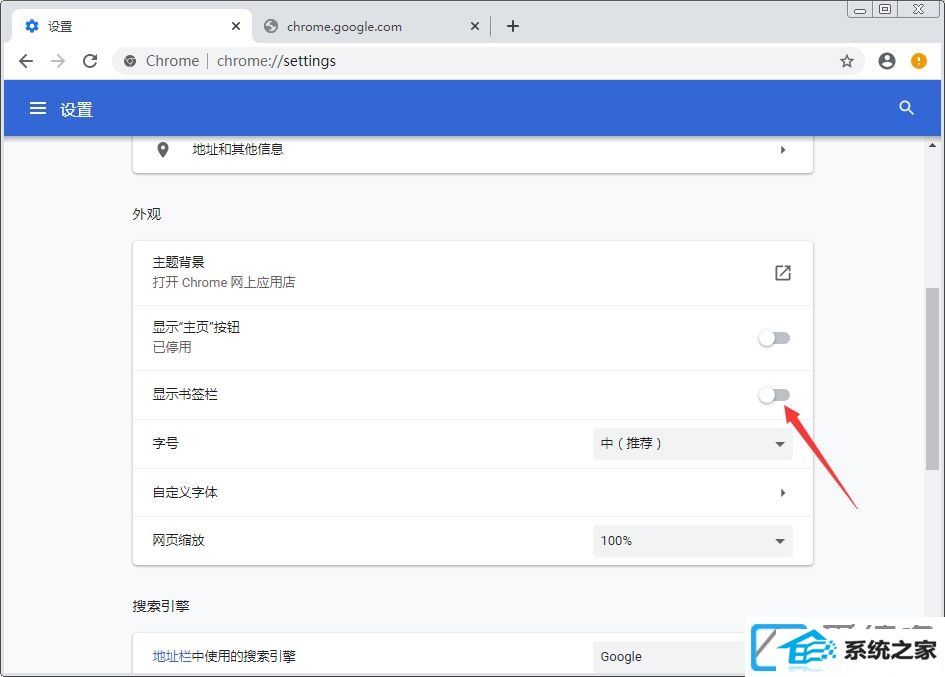Click the 搜索引擎 section heading
The height and width of the screenshot is (677, 945).
tap(161, 606)
